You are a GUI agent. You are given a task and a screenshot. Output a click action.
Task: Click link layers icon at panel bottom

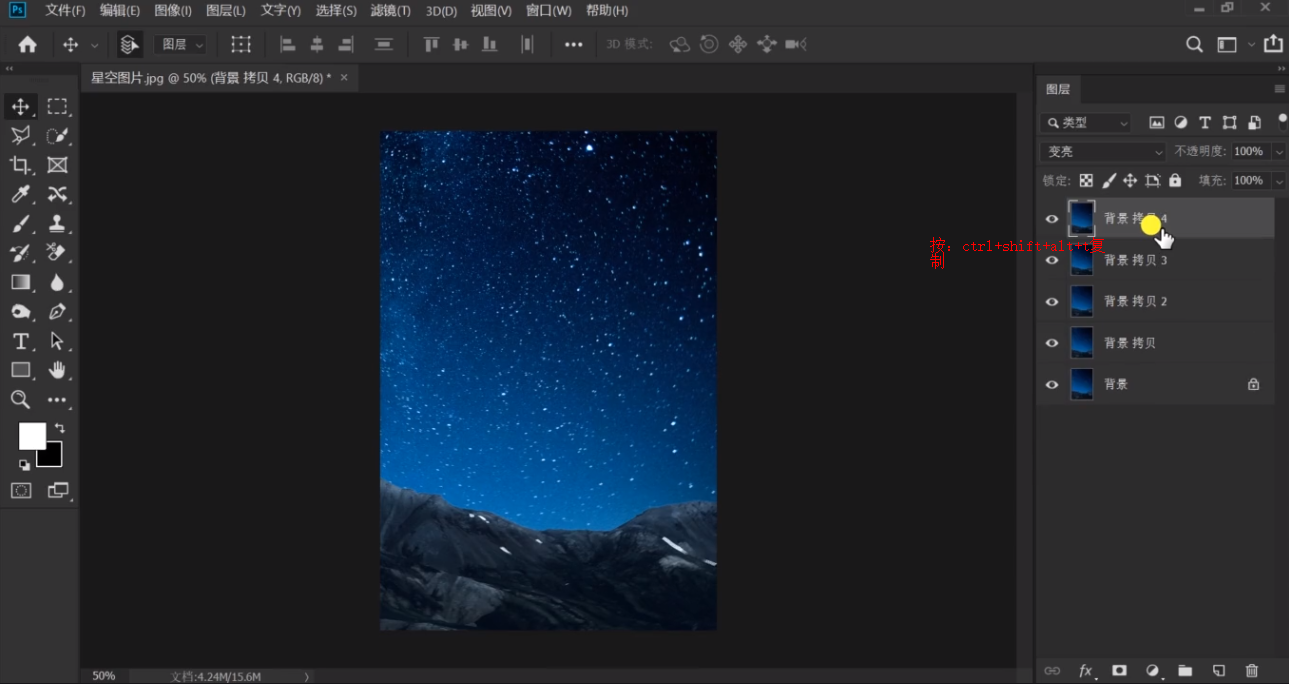click(1052, 671)
